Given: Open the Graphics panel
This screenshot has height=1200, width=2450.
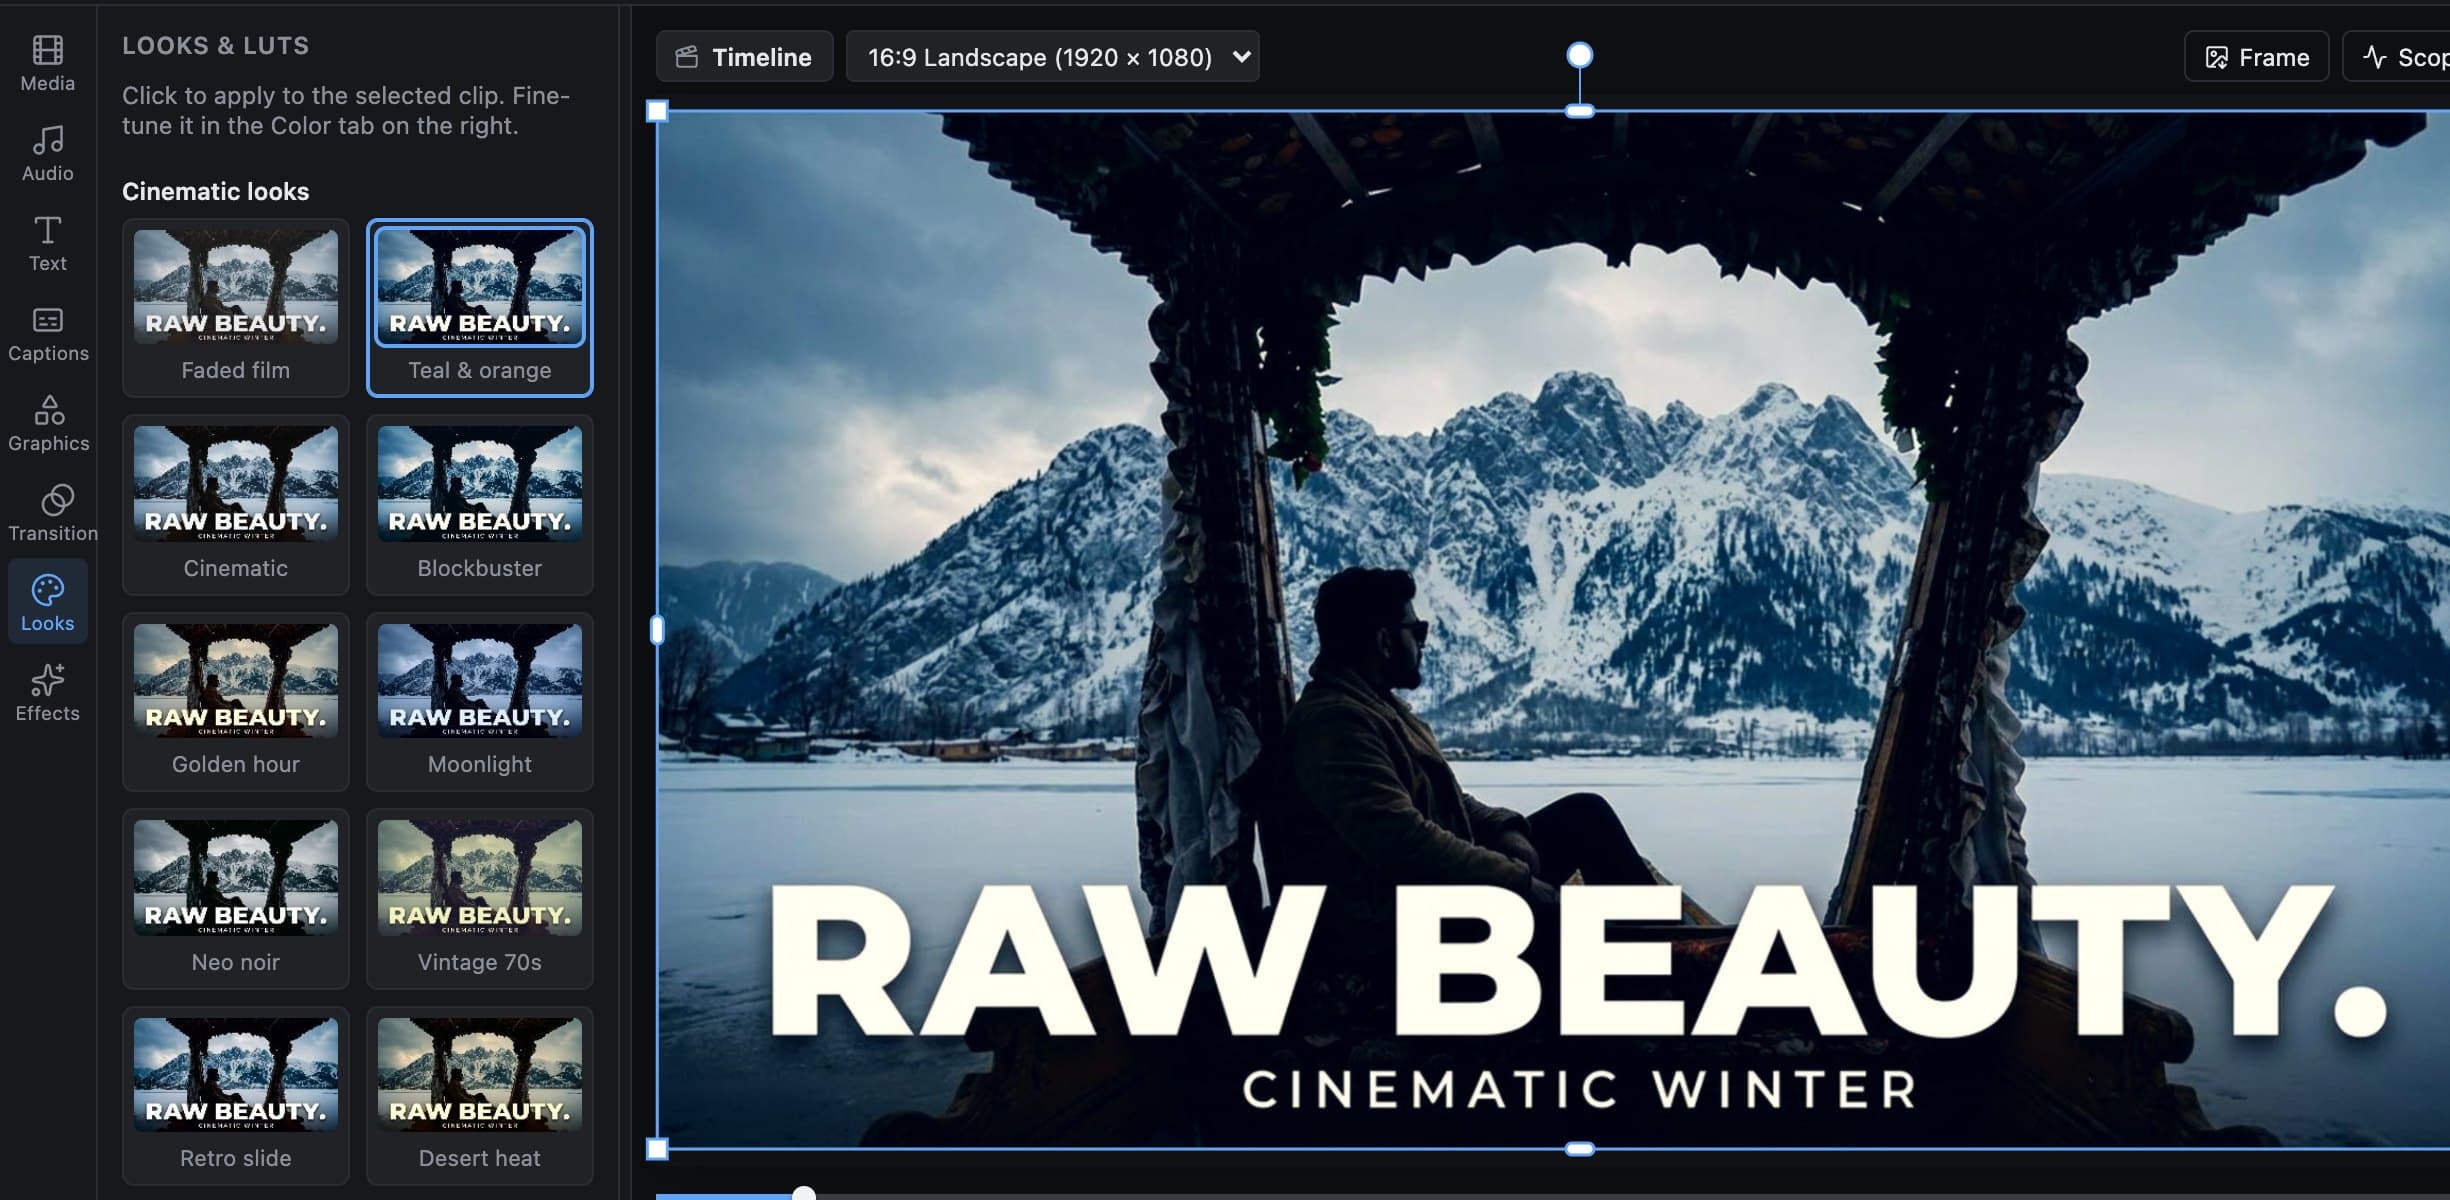Looking at the screenshot, I should point(47,423).
